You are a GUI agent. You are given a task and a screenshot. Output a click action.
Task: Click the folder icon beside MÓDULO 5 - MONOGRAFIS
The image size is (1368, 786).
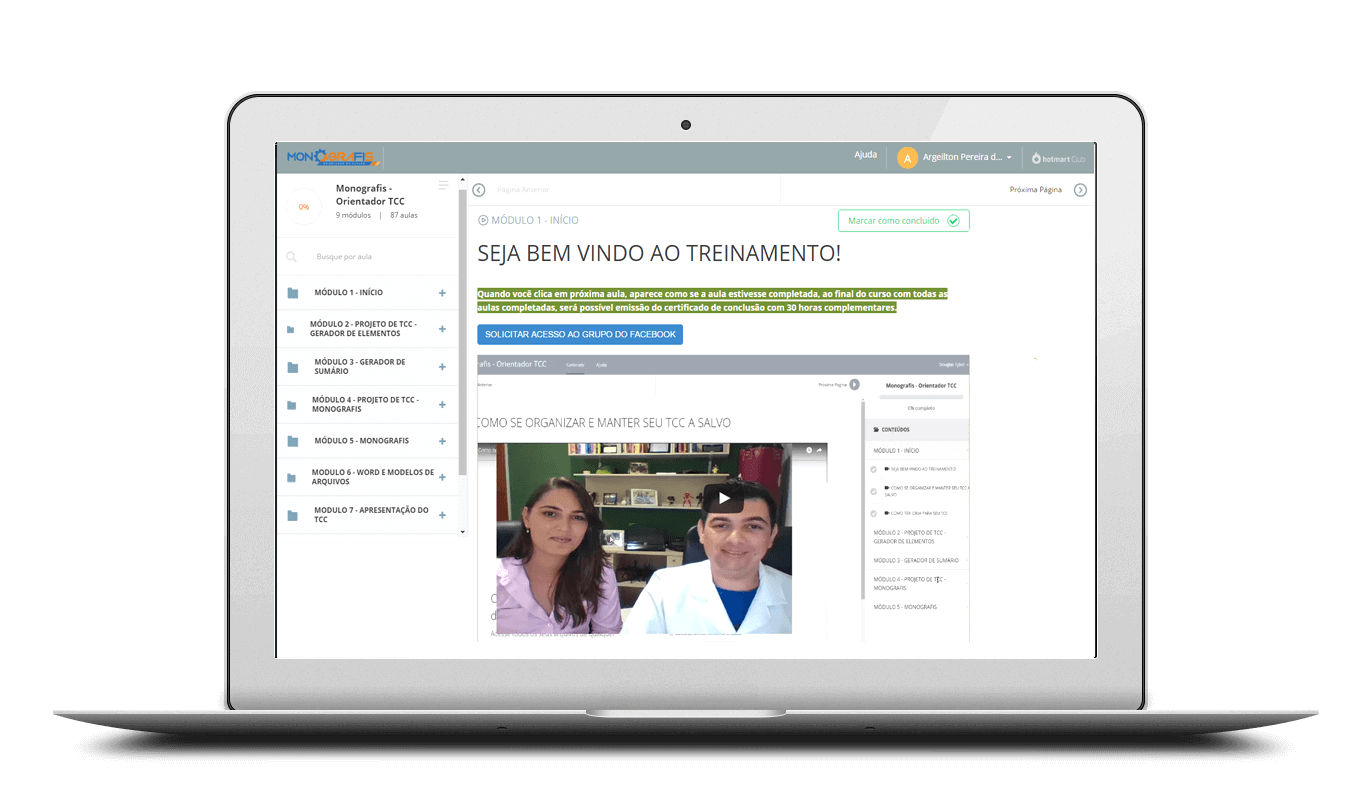(293, 441)
